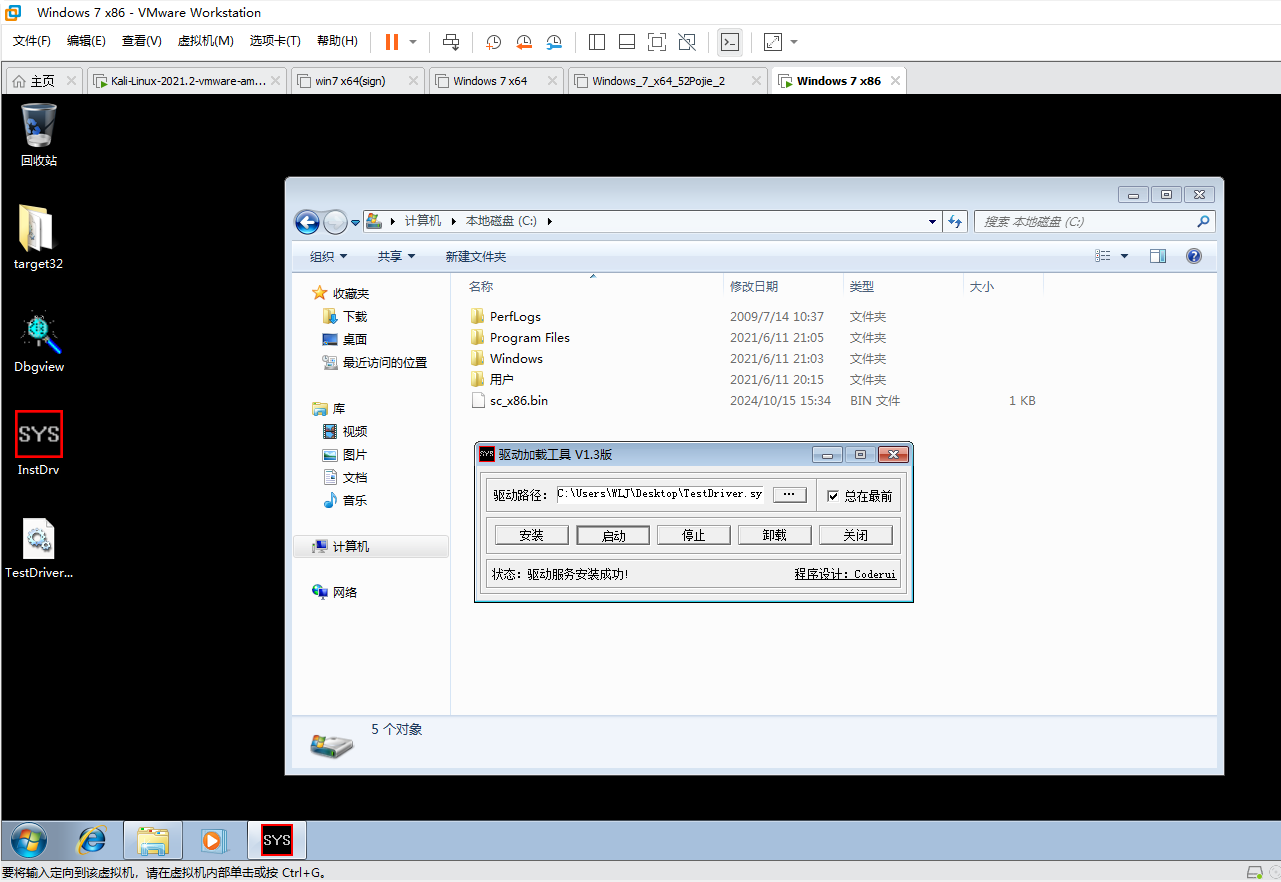
Task: Toggle the thumbnail bar view icon
Action: [627, 42]
